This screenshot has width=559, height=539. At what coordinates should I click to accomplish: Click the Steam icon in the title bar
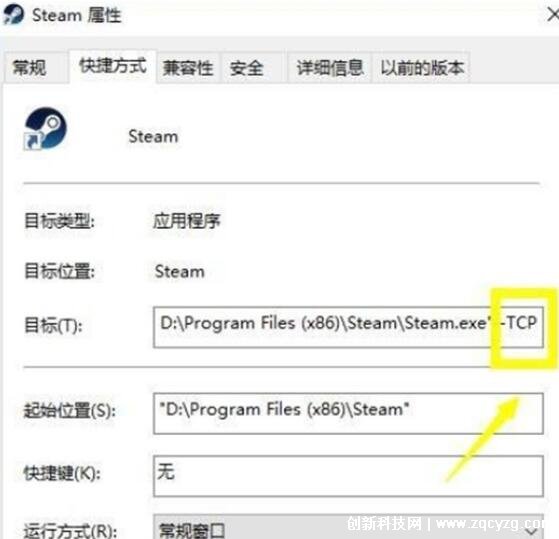(x=13, y=14)
